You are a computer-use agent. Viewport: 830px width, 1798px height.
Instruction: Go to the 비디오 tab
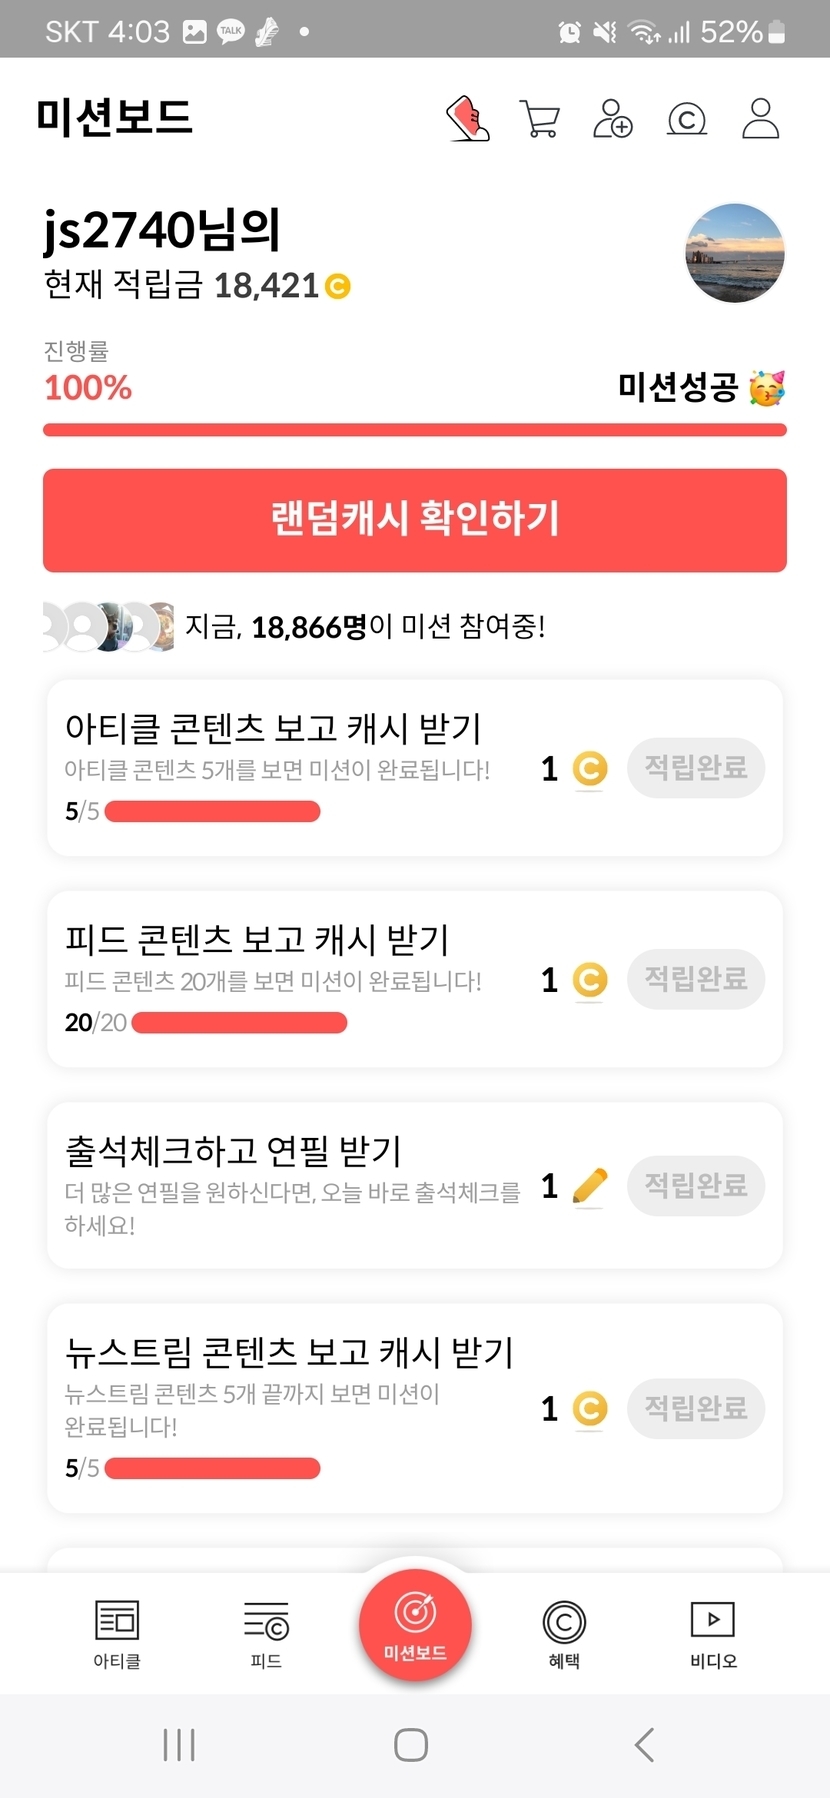[713, 1632]
